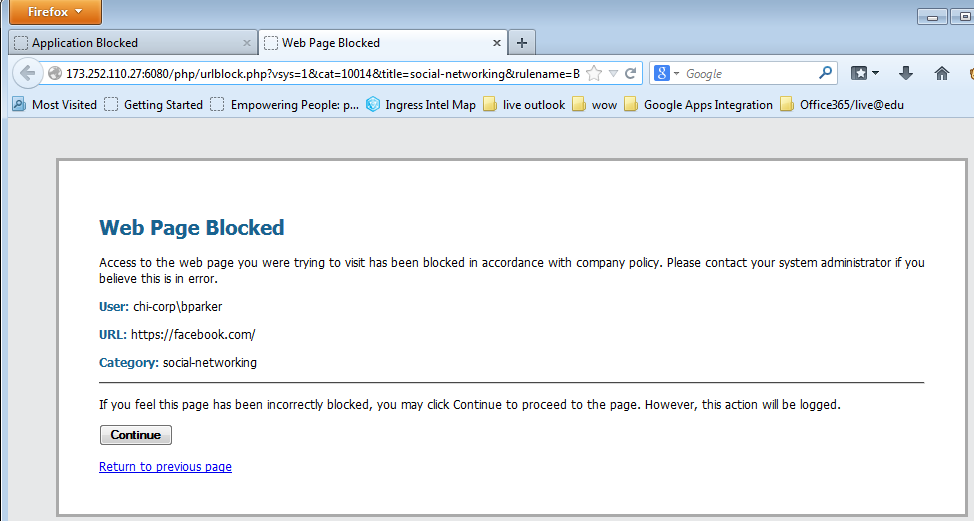Image resolution: width=974 pixels, height=521 pixels.
Task: Open the bookmarks menu button
Action: 865,73
